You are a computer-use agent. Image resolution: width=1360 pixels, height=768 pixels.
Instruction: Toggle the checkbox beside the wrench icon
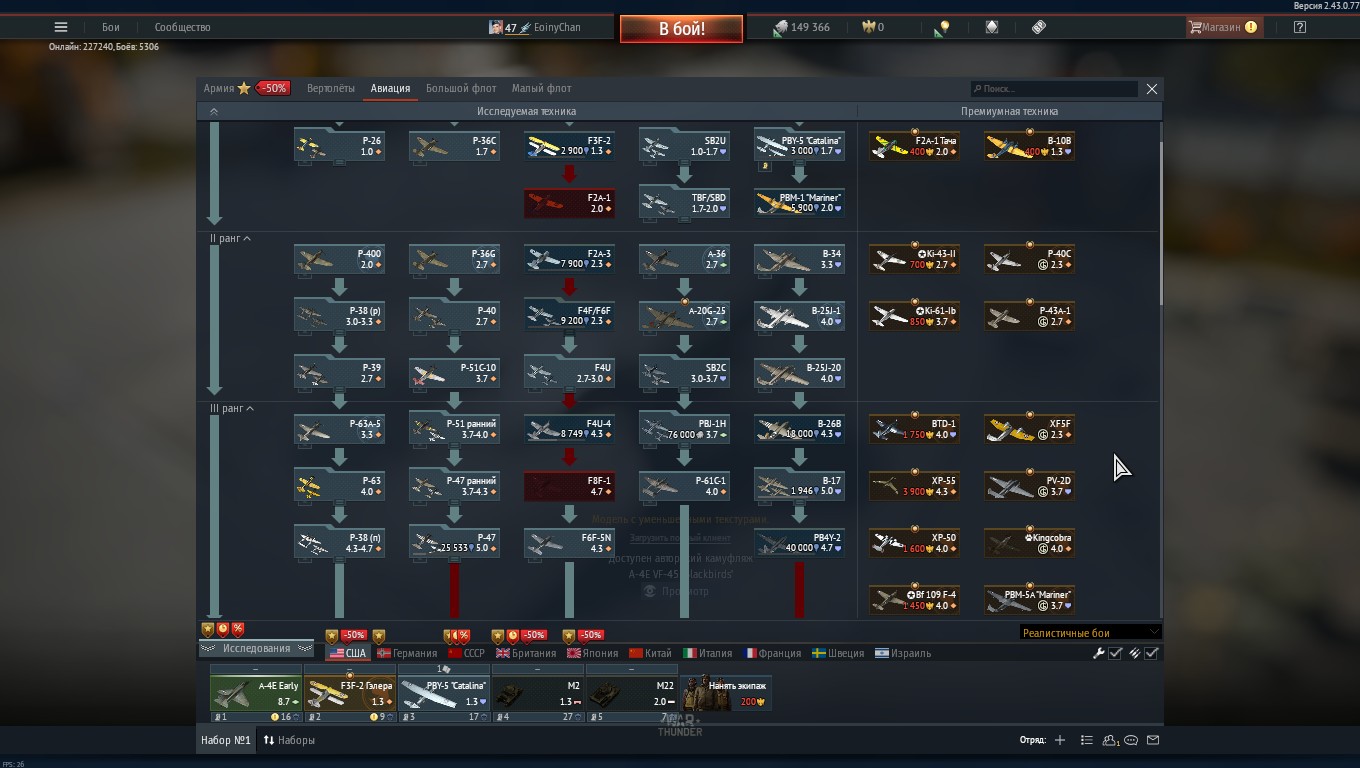1116,653
